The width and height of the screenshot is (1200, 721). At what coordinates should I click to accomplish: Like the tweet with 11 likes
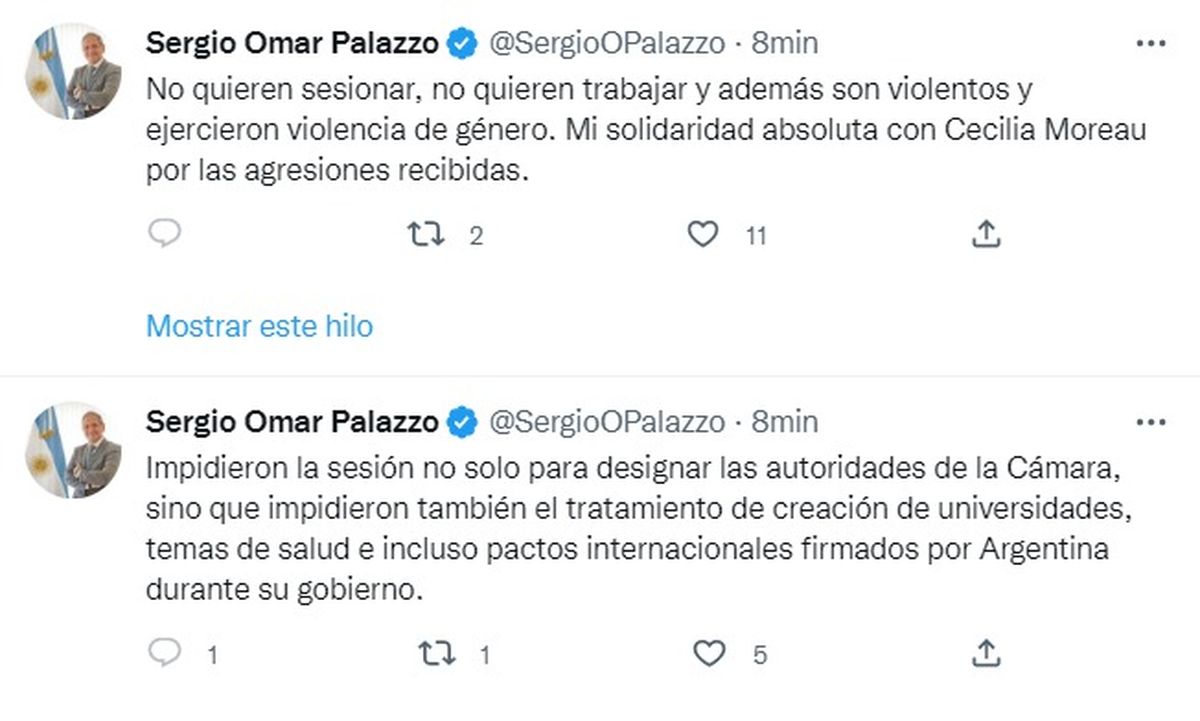click(x=704, y=235)
